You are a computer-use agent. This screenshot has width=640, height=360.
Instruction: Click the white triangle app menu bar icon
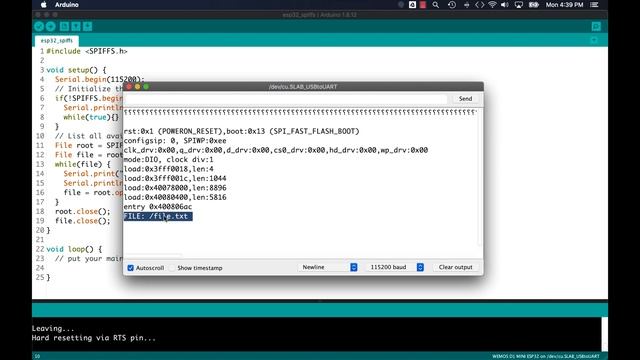point(412,5)
